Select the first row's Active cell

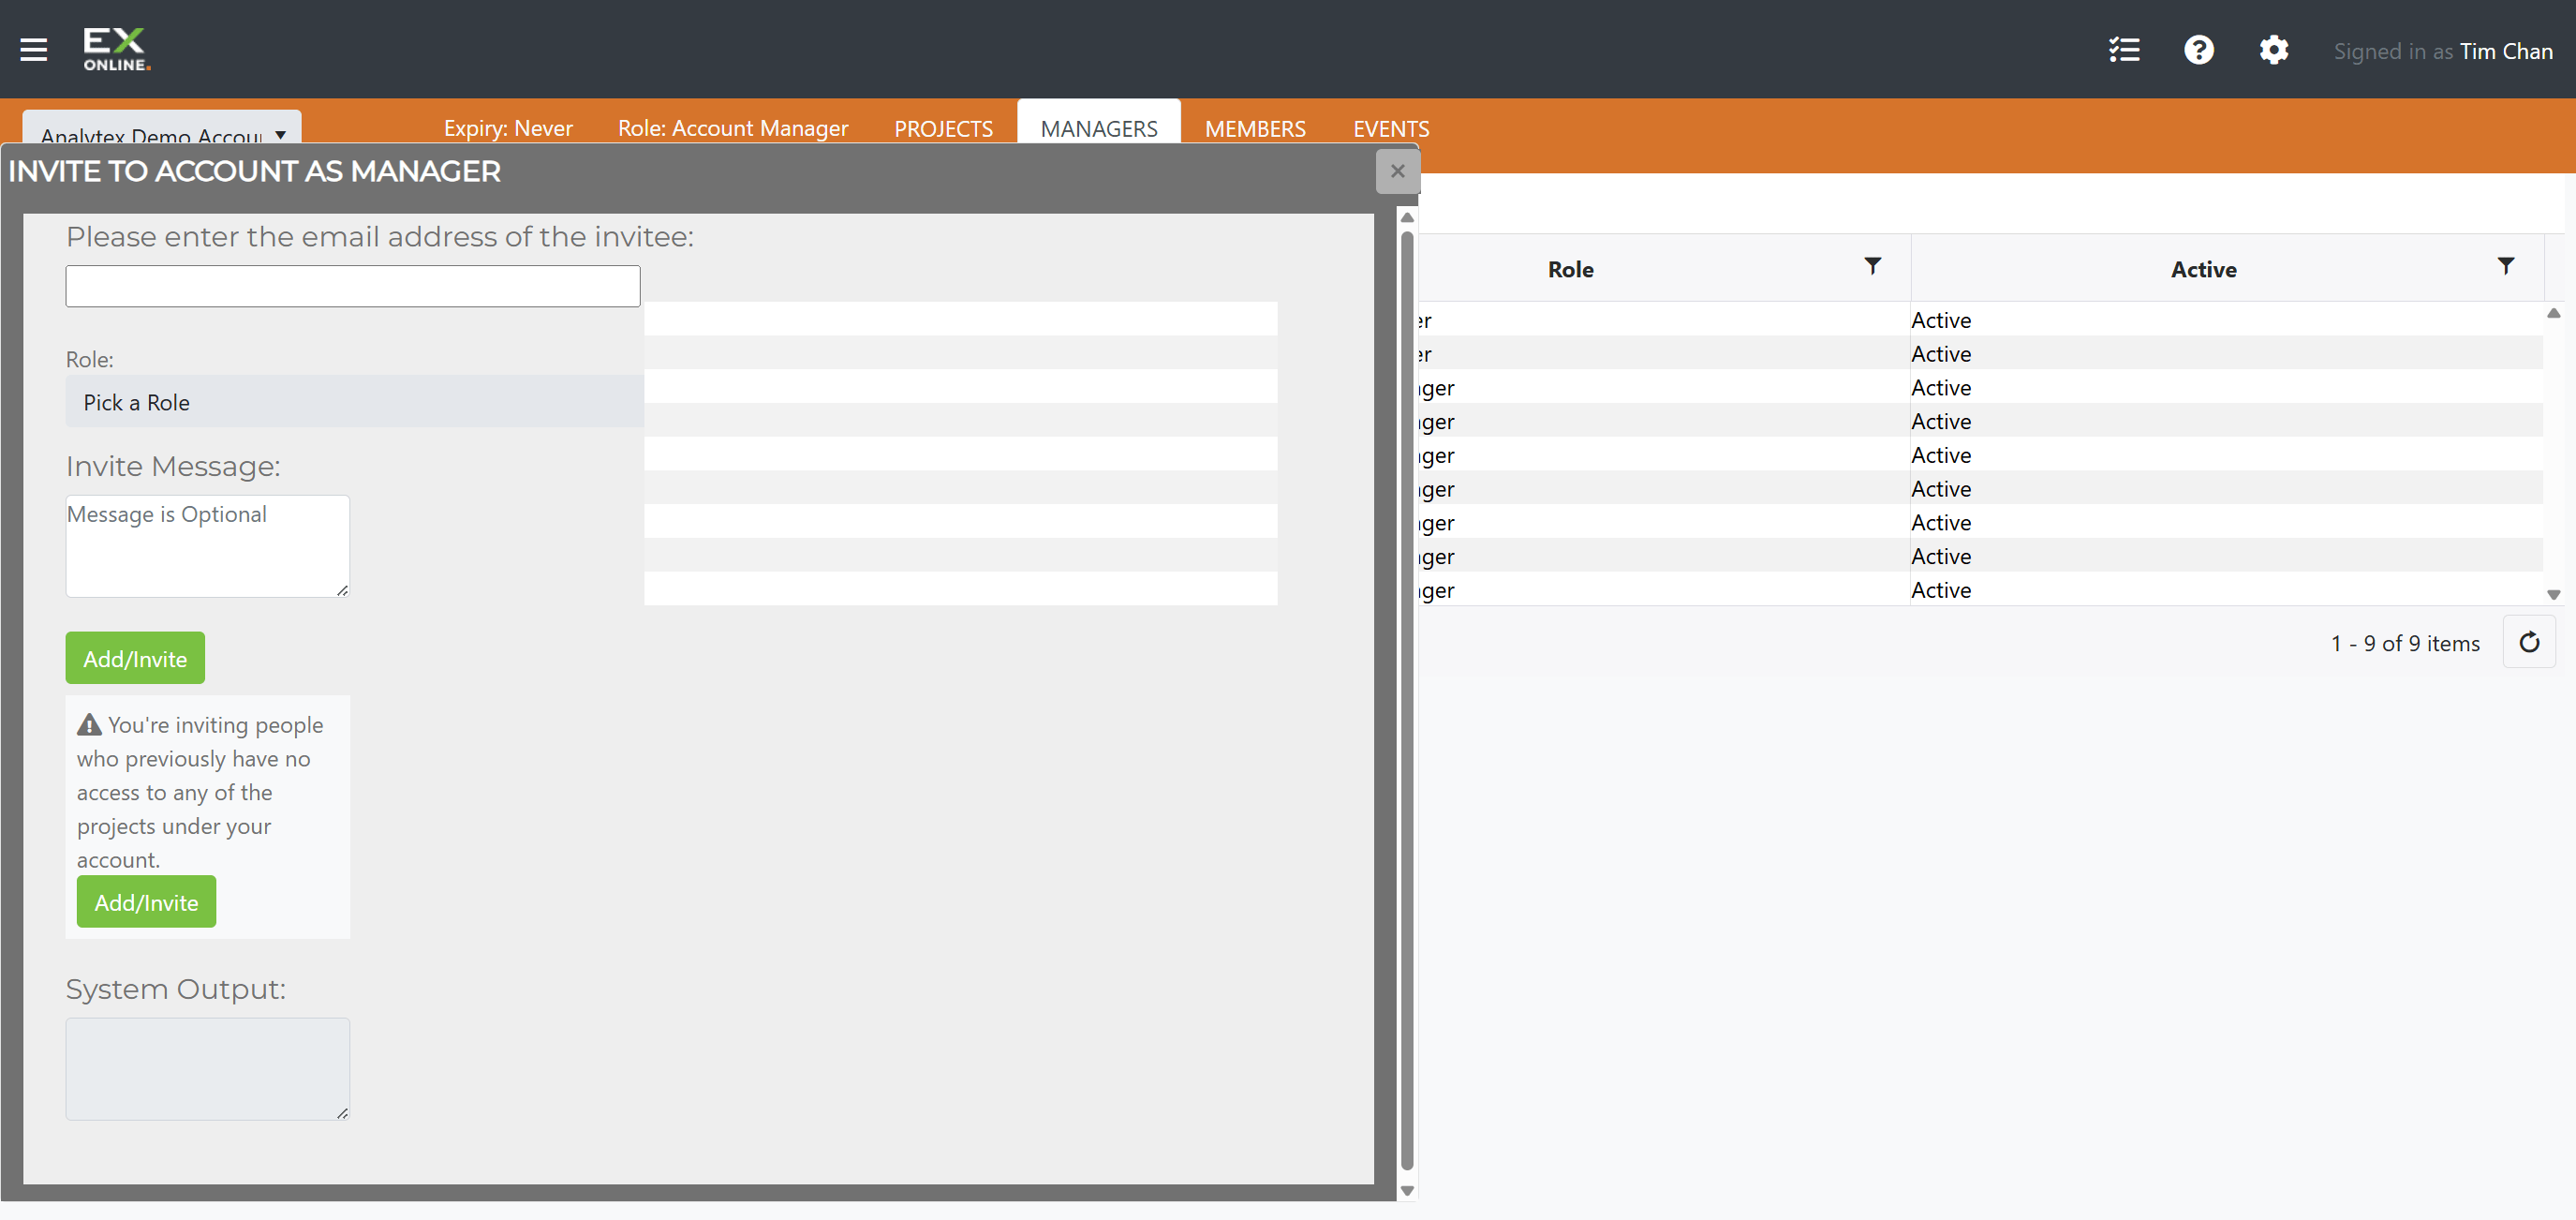pyautogui.click(x=2227, y=320)
